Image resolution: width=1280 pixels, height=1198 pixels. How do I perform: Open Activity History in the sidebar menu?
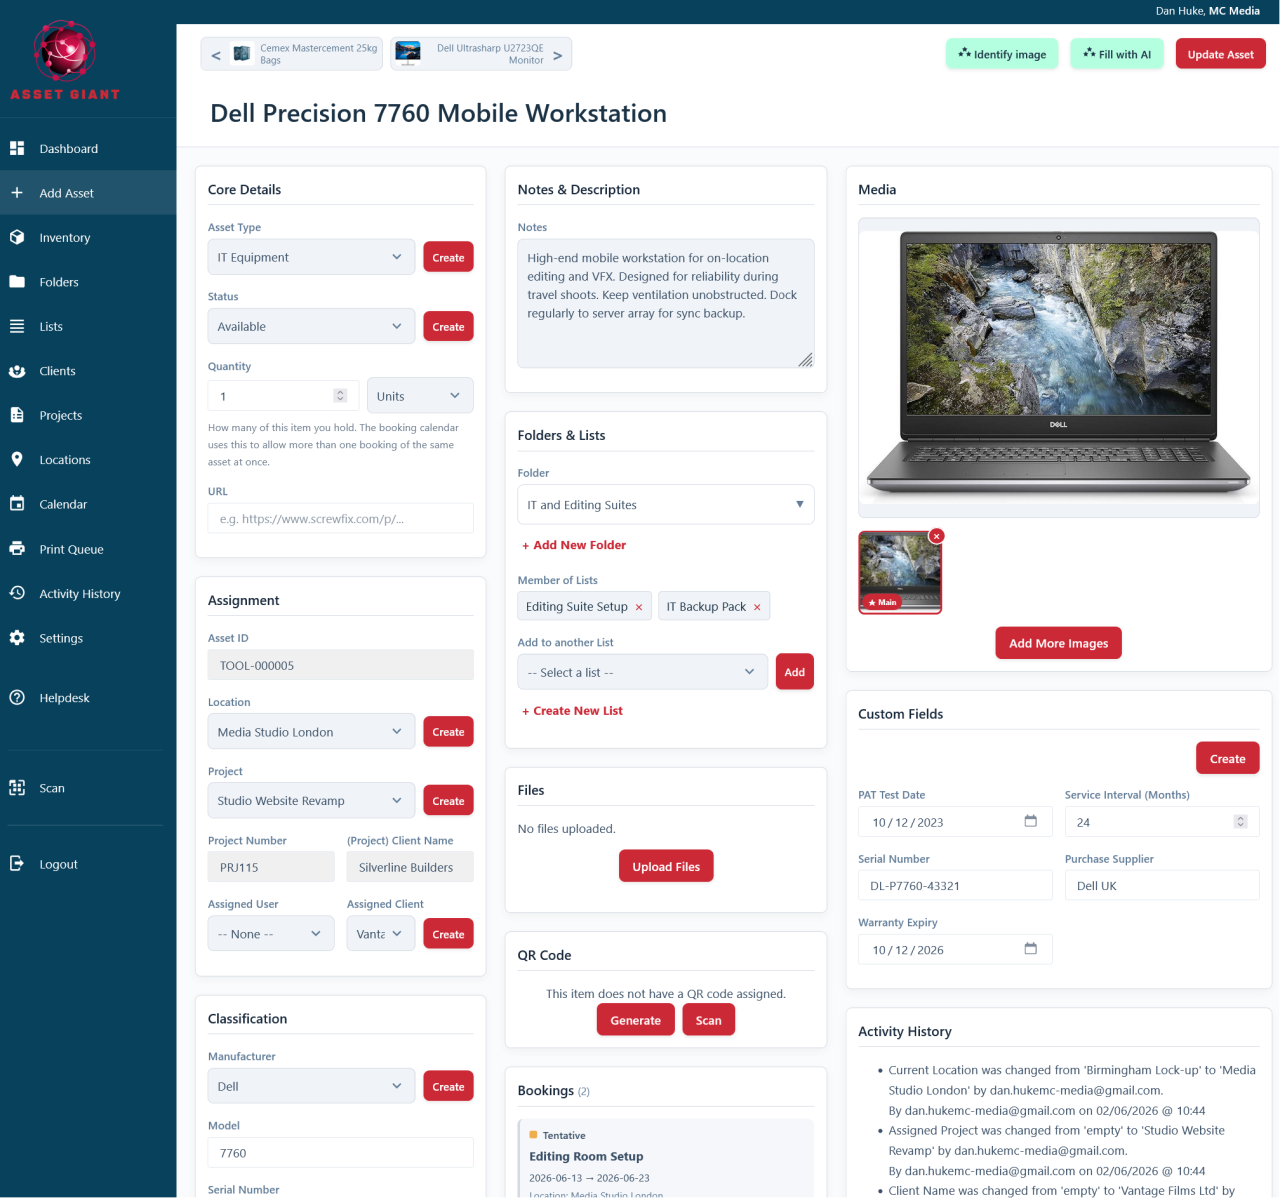(x=88, y=593)
